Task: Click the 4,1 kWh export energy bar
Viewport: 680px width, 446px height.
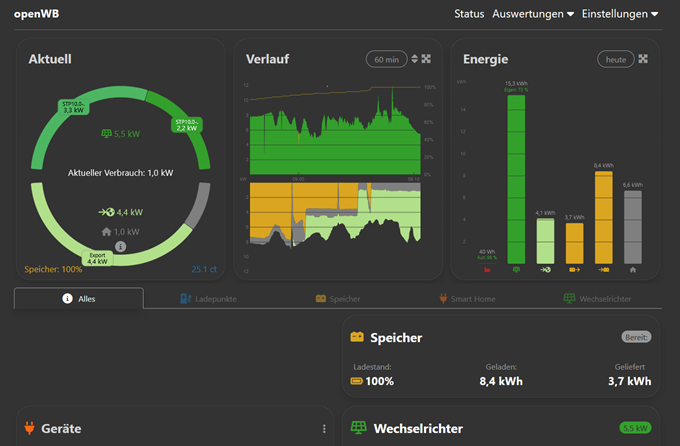Action: point(545,241)
